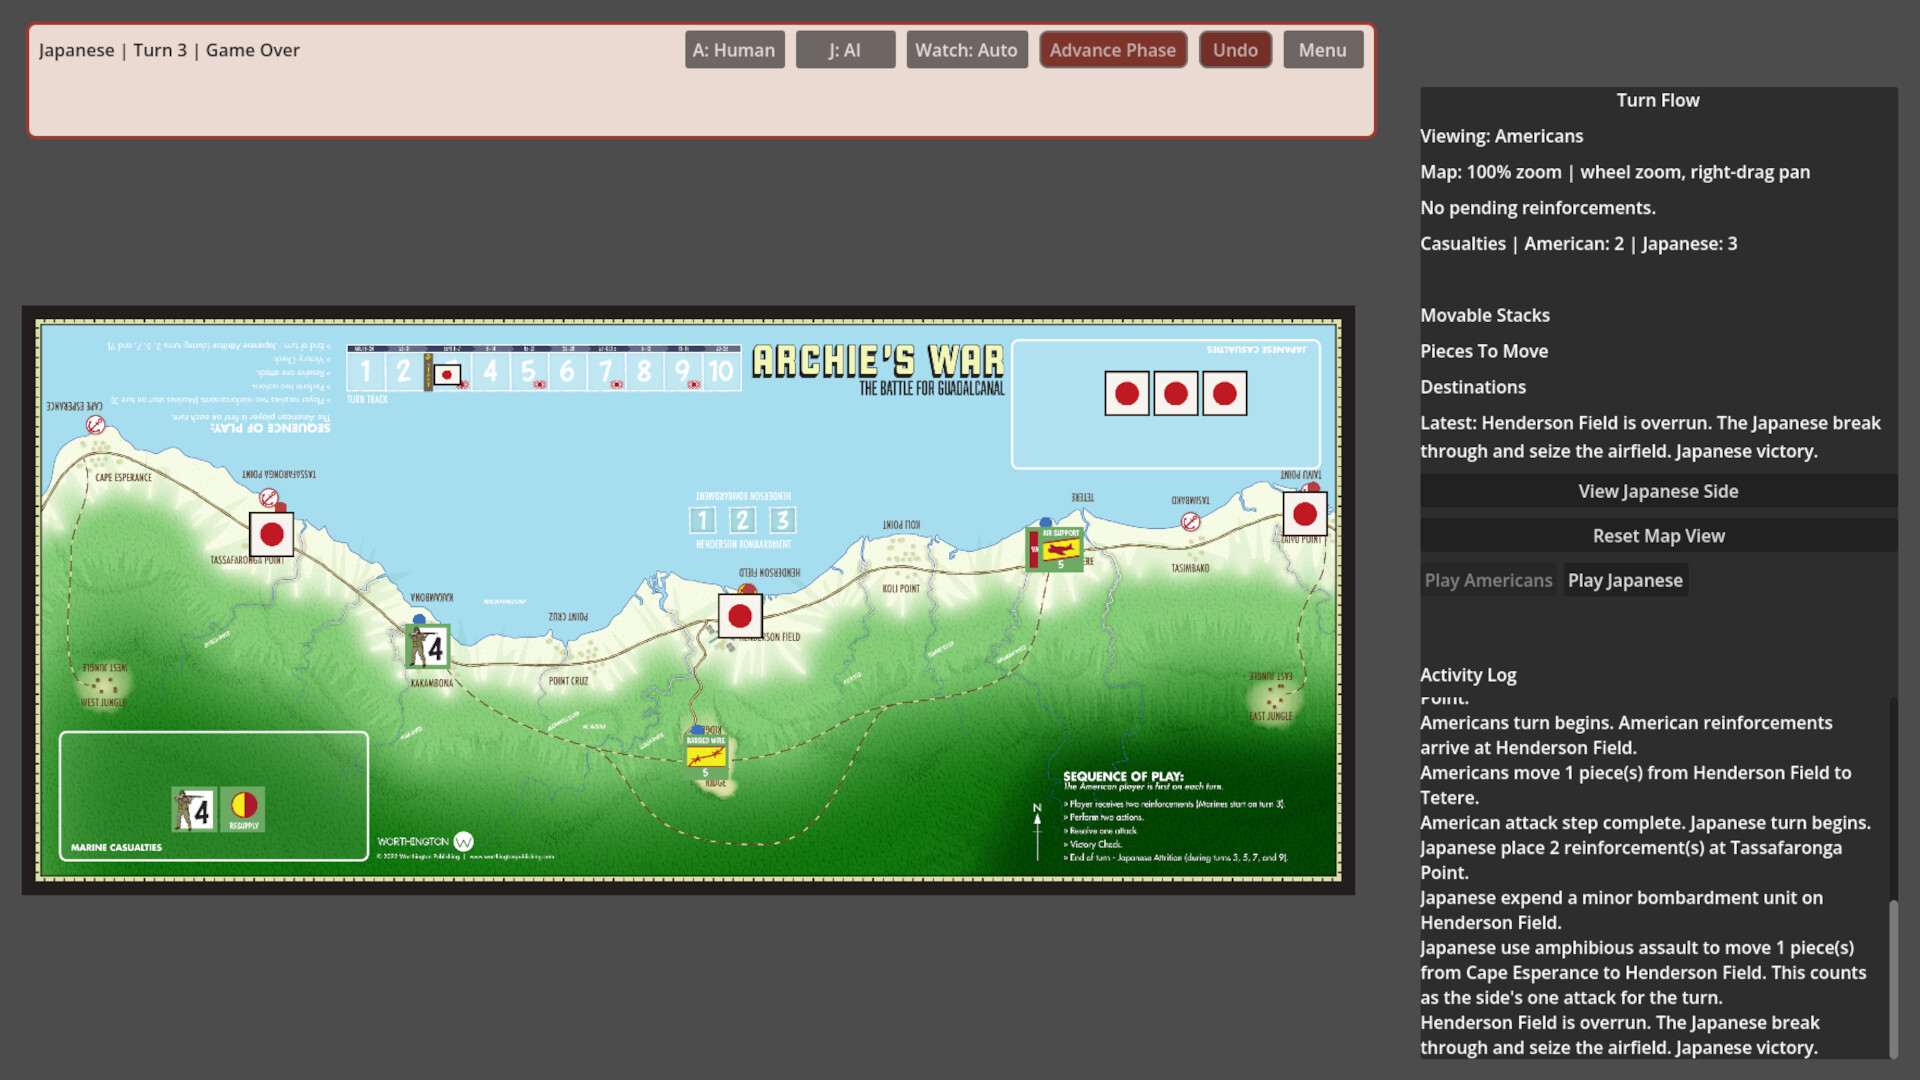Viewport: 1920px width, 1080px height.
Task: Click the no-landing anchor icon at Cape Esperance
Action: (96, 424)
